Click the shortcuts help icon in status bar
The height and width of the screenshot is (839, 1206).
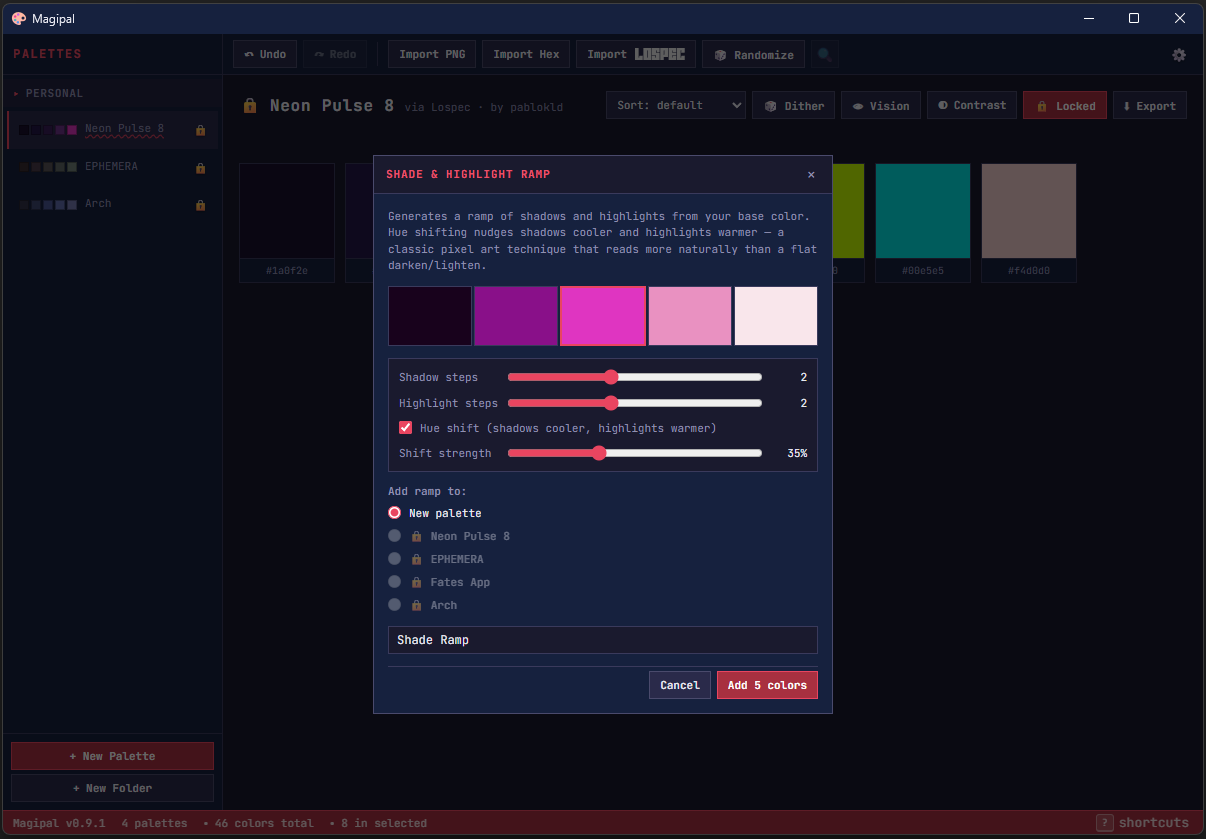pos(1104,823)
